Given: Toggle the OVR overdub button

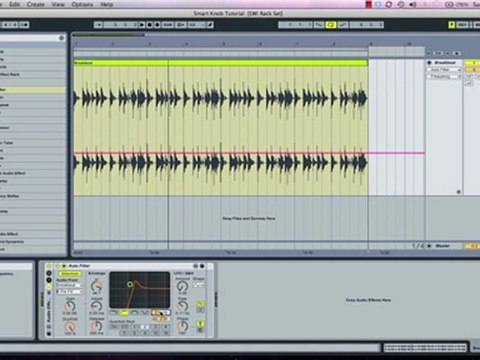Looking at the screenshot, I should coord(168,25).
